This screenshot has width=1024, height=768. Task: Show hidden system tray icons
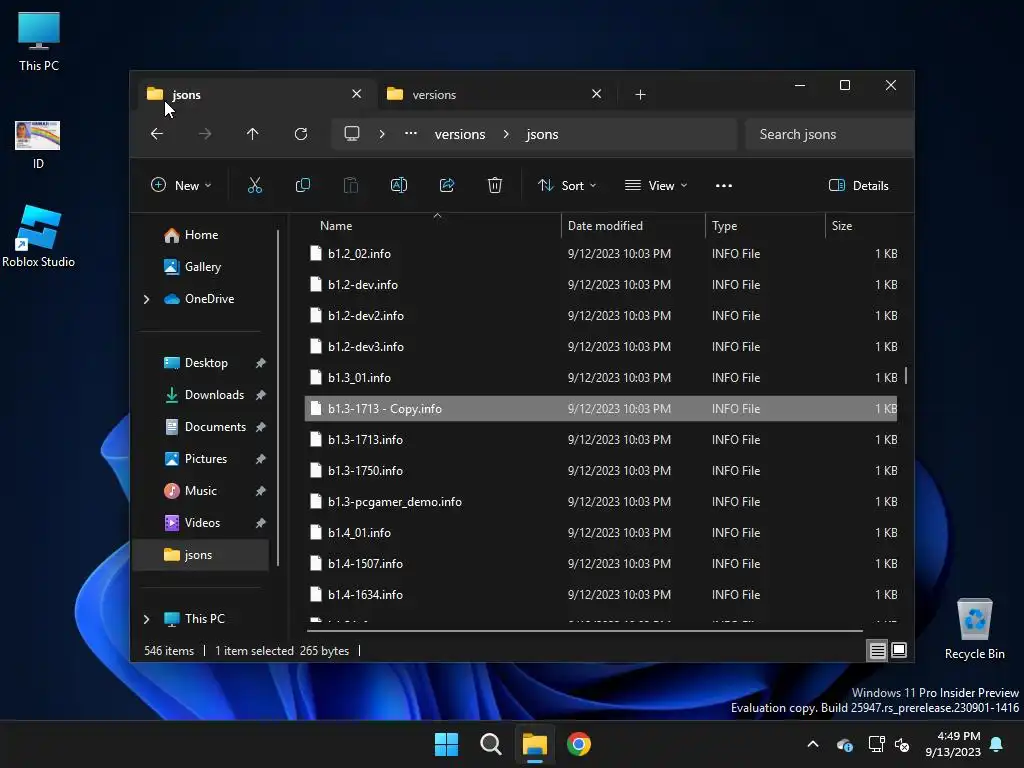[x=813, y=744]
